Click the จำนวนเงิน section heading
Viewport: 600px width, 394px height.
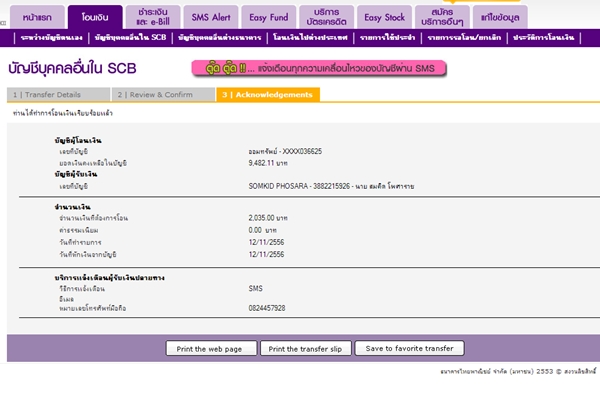tap(73, 207)
